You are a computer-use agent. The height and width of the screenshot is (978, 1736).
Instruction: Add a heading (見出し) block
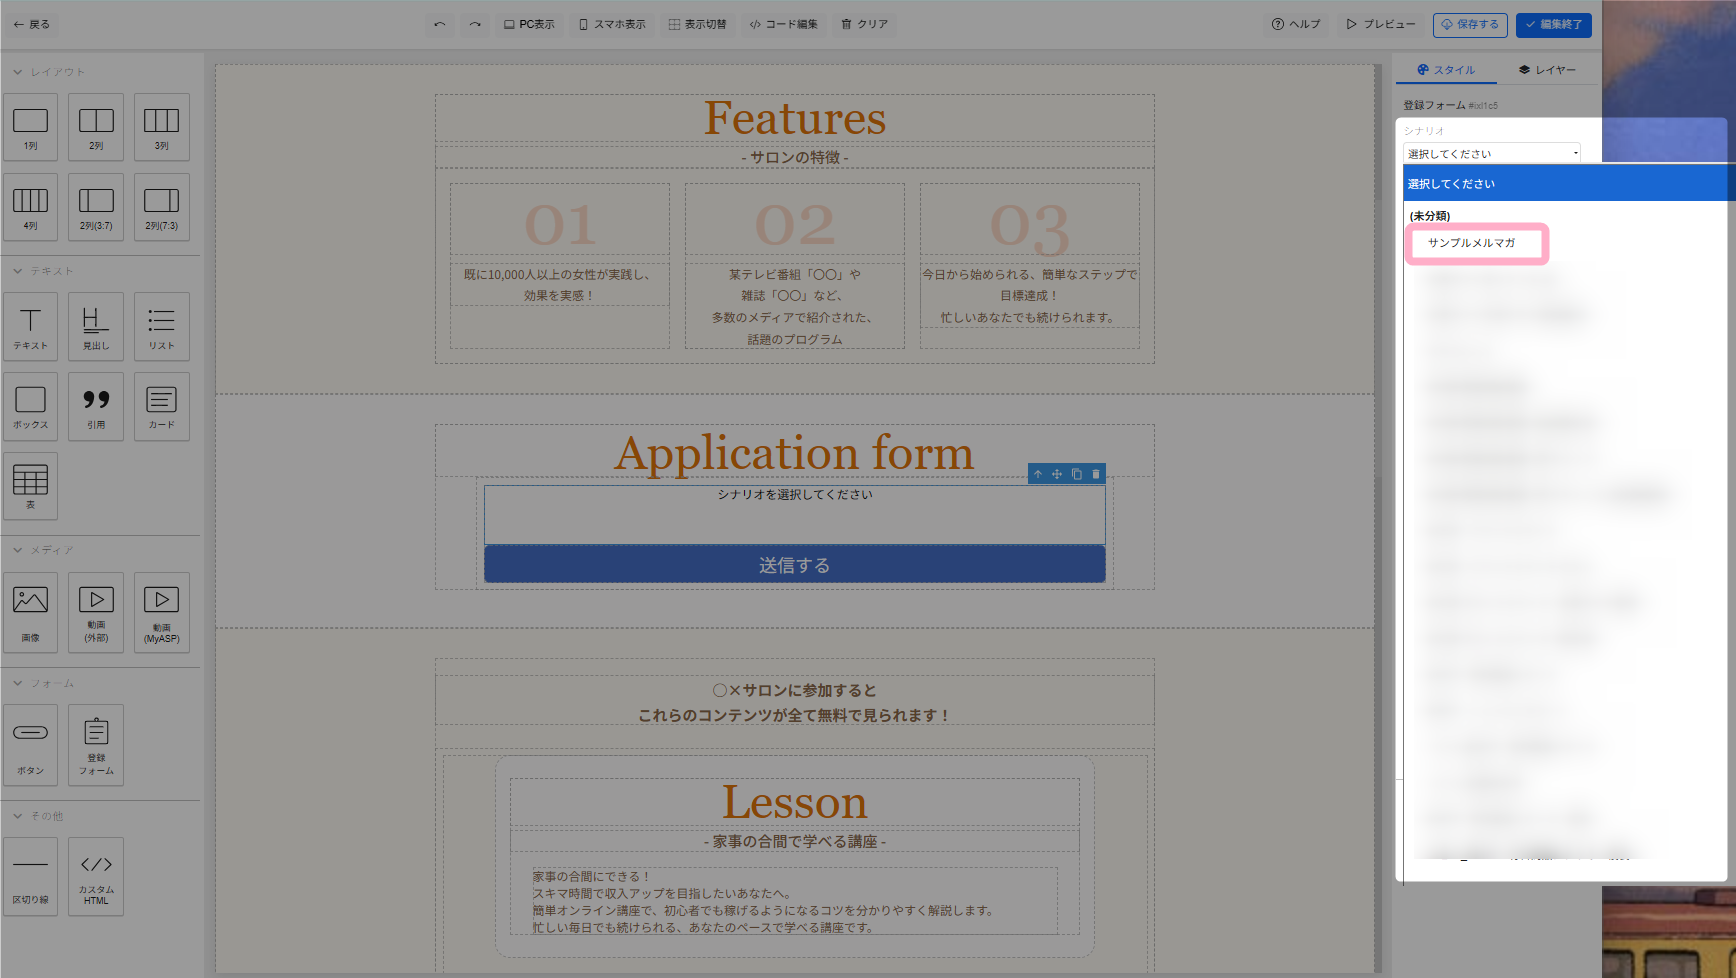[96, 326]
